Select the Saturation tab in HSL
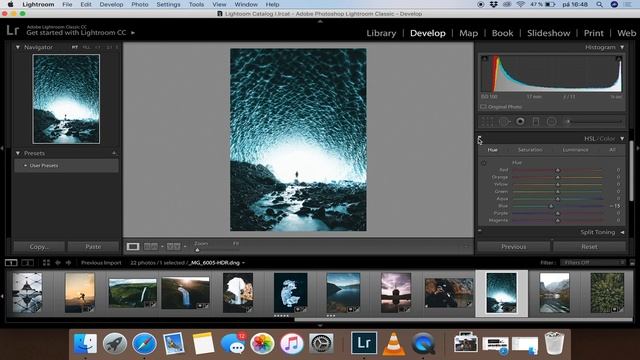640x360 pixels. pos(530,150)
